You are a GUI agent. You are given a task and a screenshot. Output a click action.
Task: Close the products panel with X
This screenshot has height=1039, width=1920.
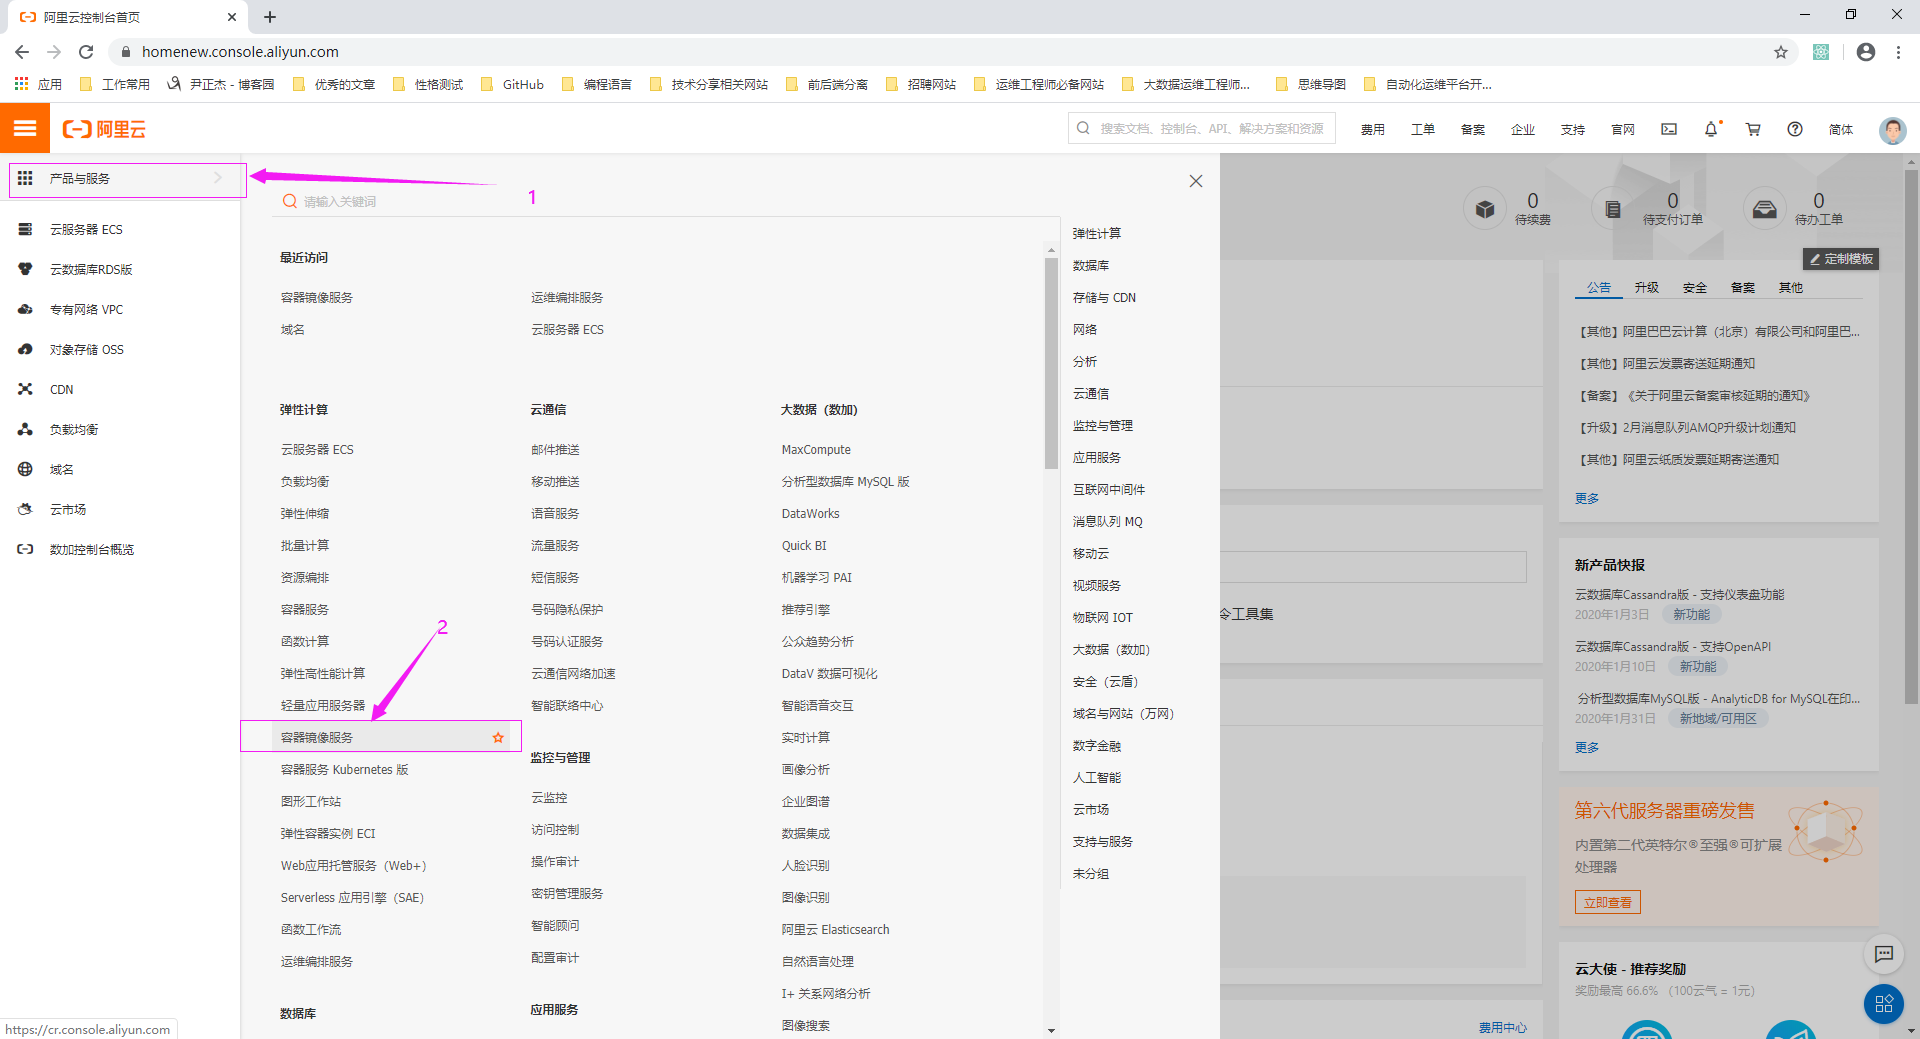[x=1196, y=181]
